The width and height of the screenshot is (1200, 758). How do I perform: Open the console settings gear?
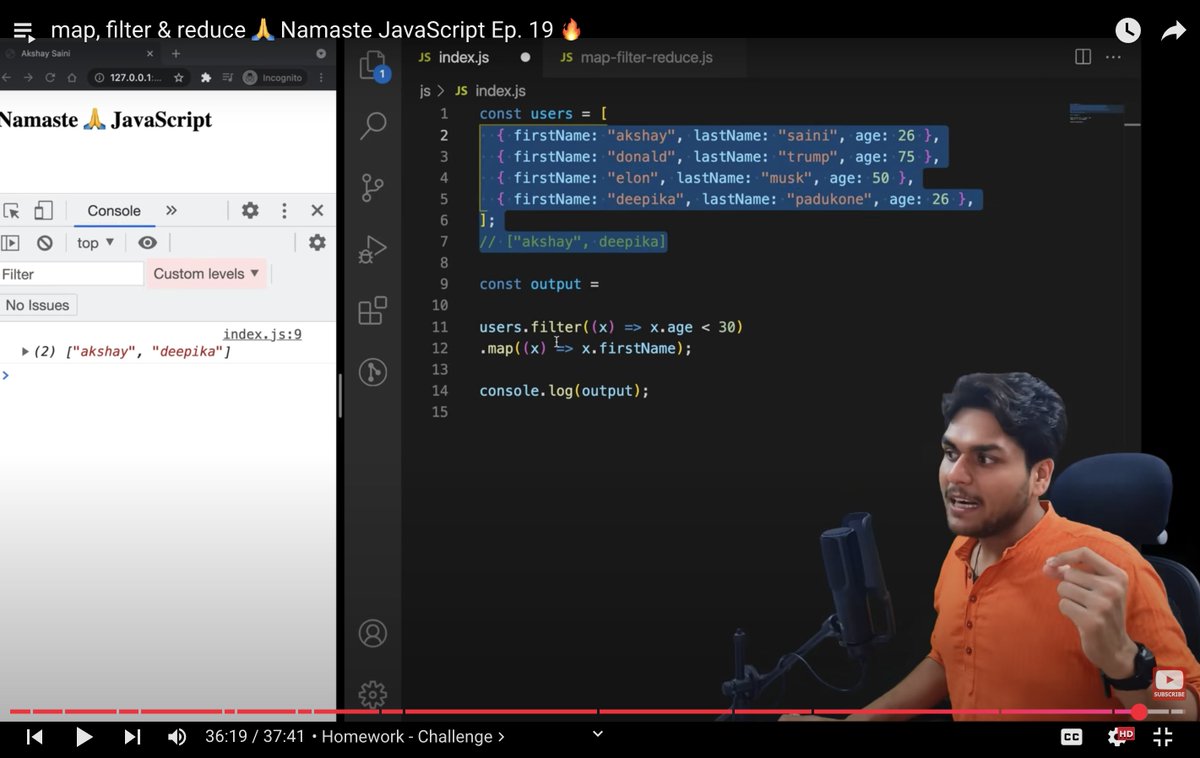tap(317, 243)
